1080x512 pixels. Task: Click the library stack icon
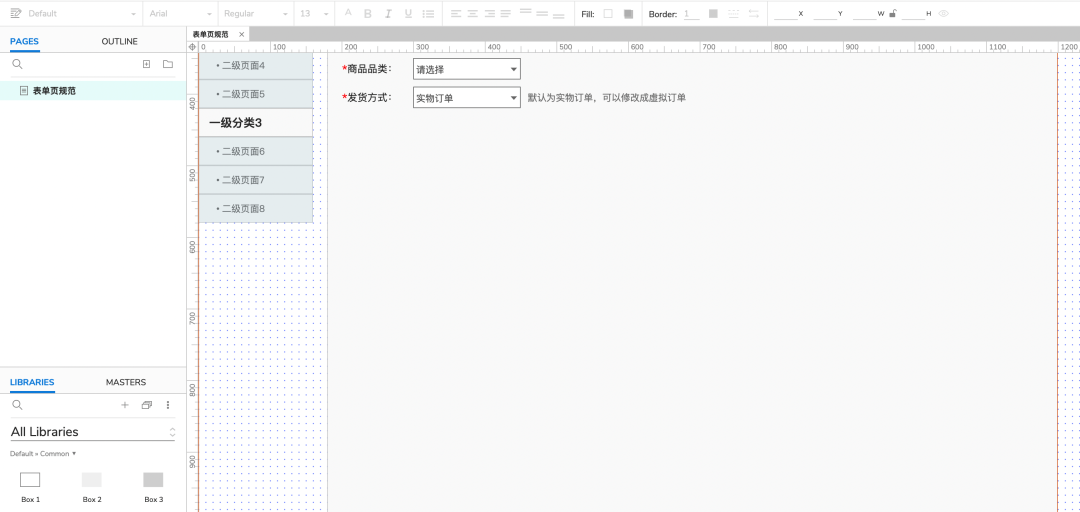click(x=146, y=405)
